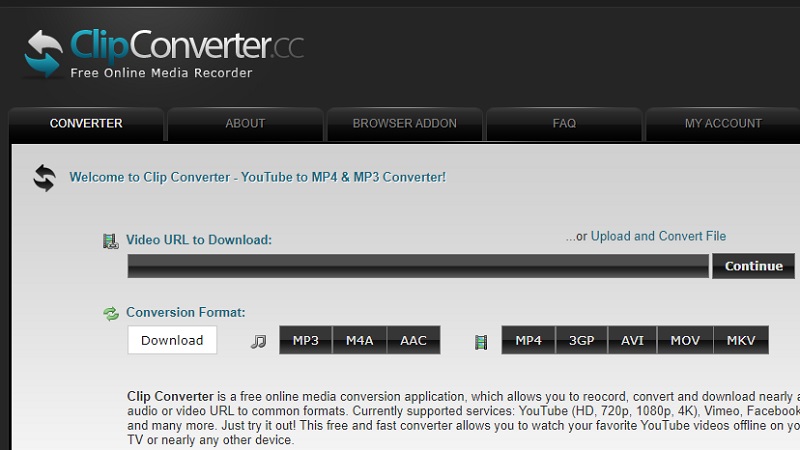This screenshot has width=800, height=450.
Task: Choose MP3 audio format
Action: click(x=306, y=340)
